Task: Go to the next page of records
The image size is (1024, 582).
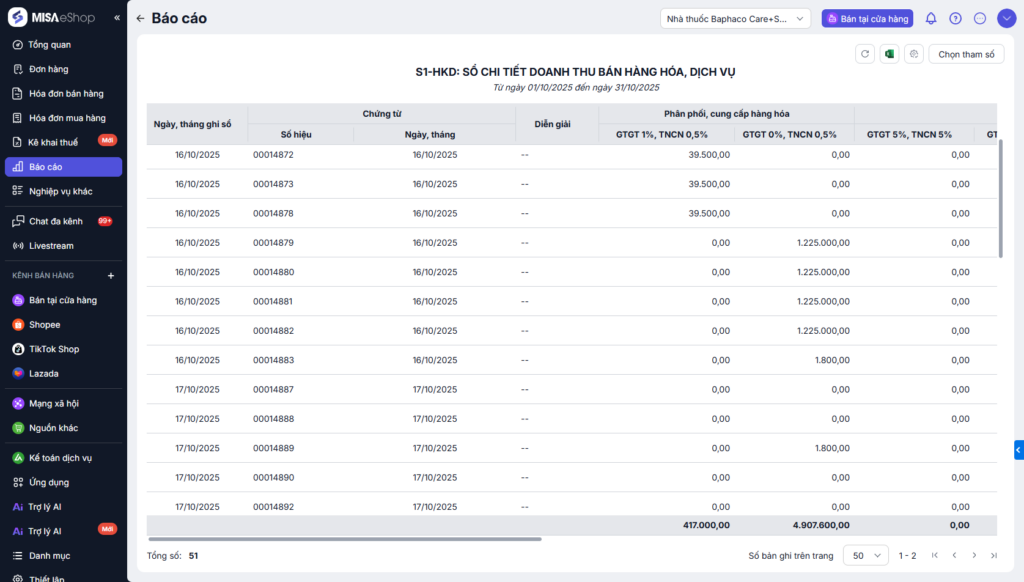Action: point(974,555)
